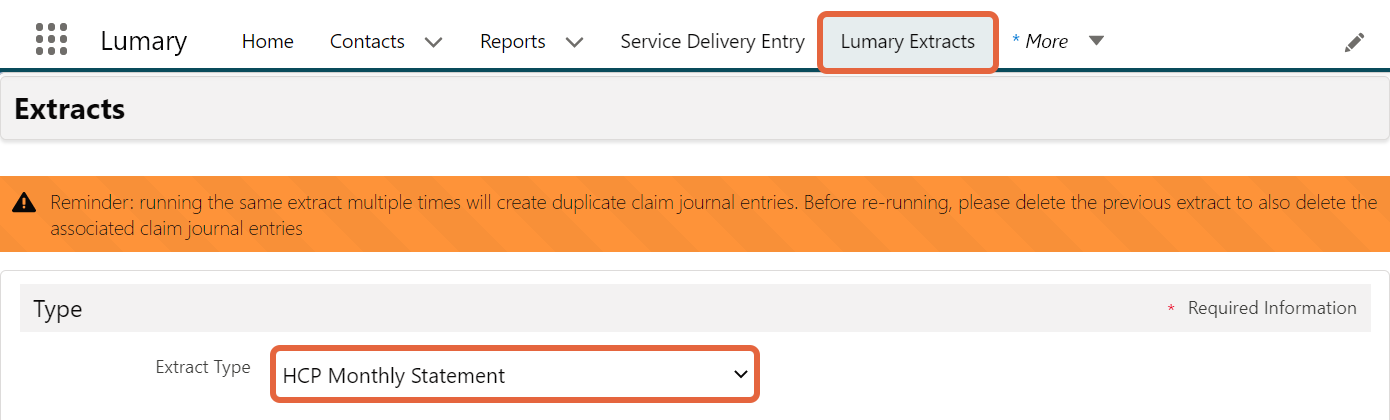1390x420 pixels.
Task: Open the More tabs dropdown arrow
Action: pos(1096,41)
